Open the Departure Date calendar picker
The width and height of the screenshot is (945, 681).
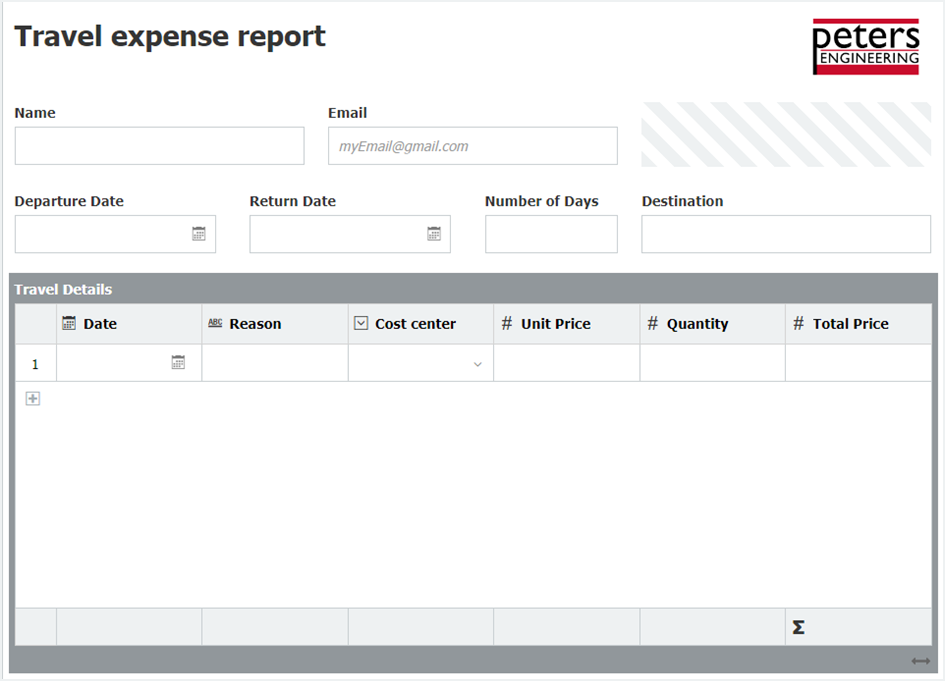[199, 234]
